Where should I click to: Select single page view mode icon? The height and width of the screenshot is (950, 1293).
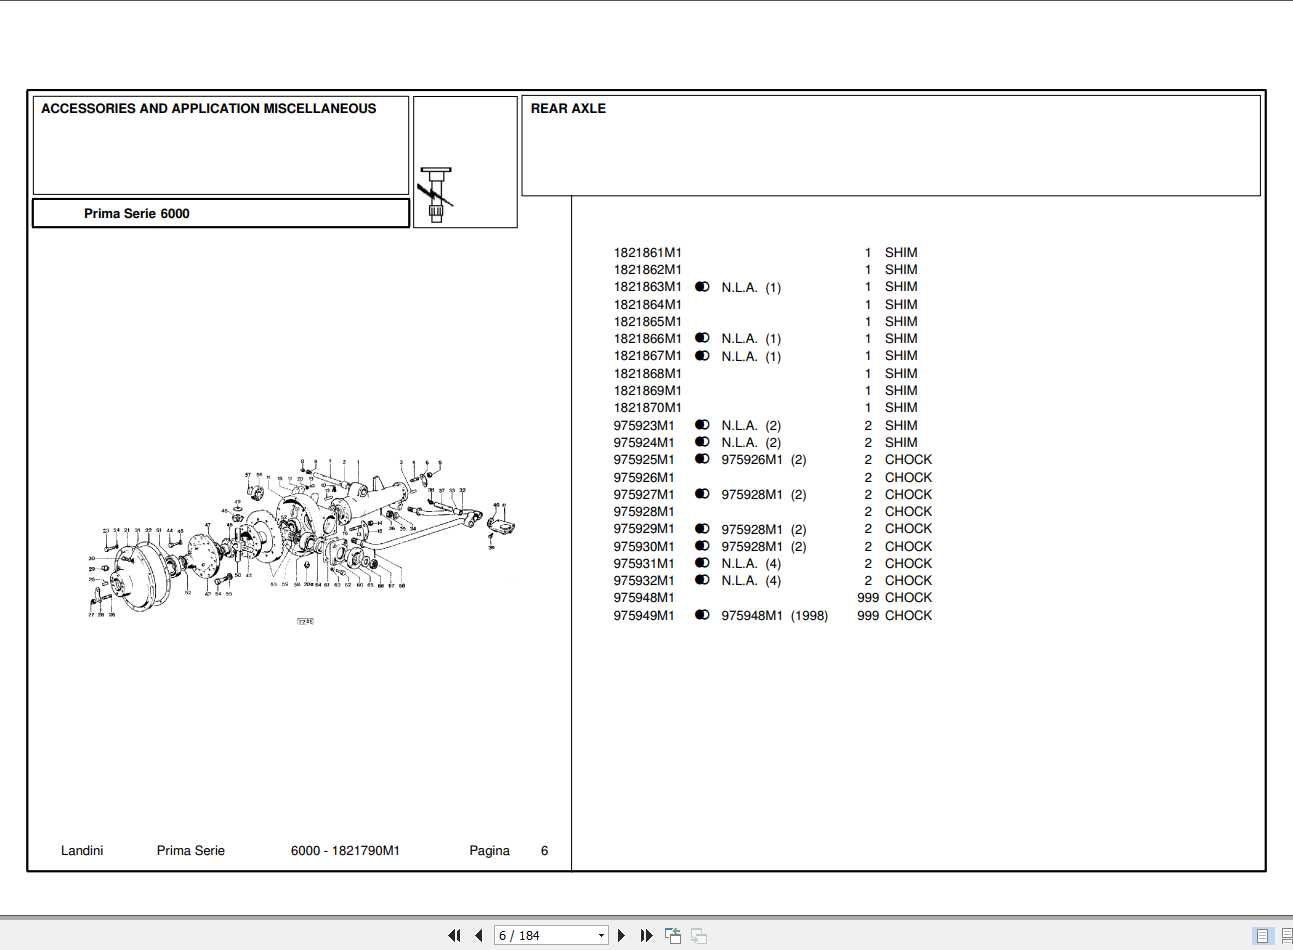point(1263,936)
